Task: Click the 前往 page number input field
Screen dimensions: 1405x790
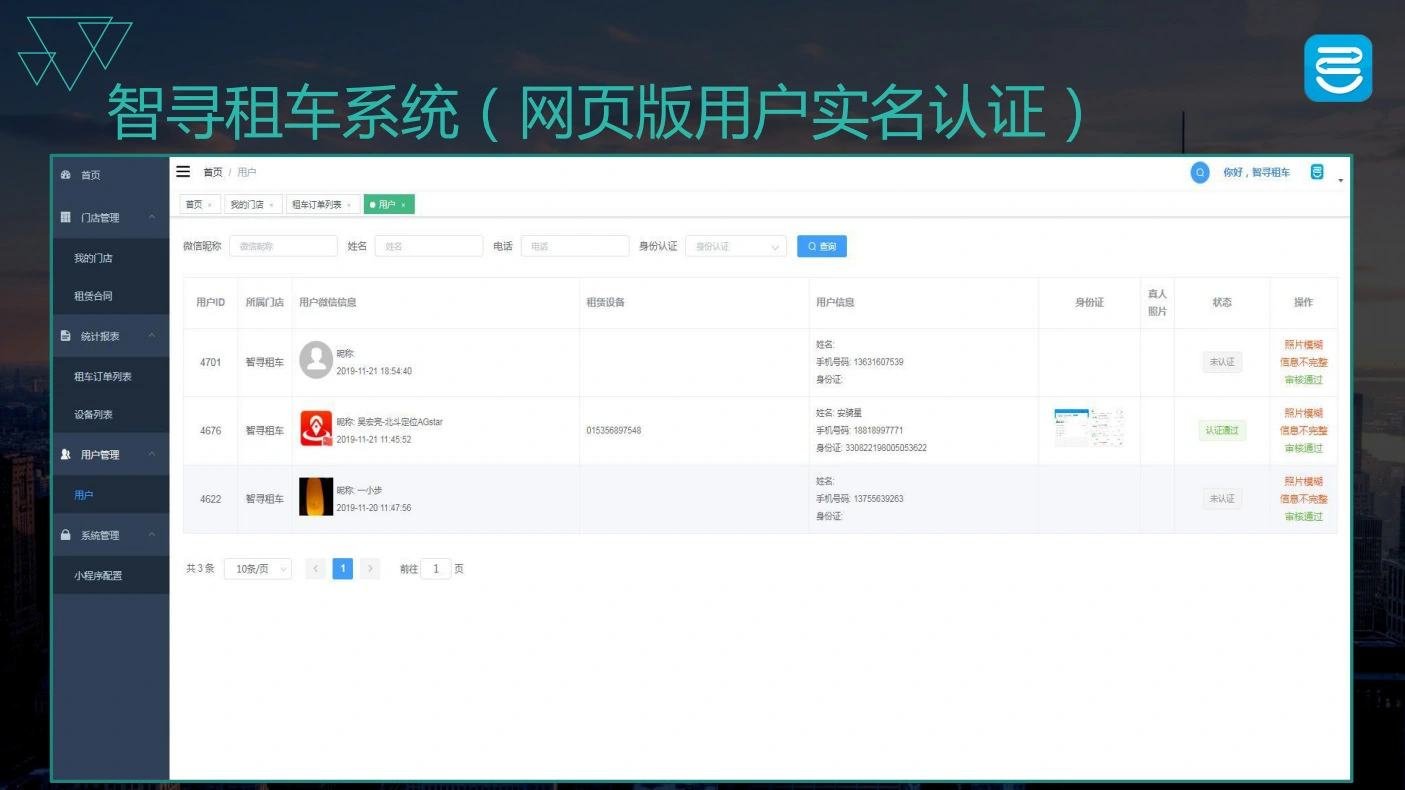Action: [437, 568]
